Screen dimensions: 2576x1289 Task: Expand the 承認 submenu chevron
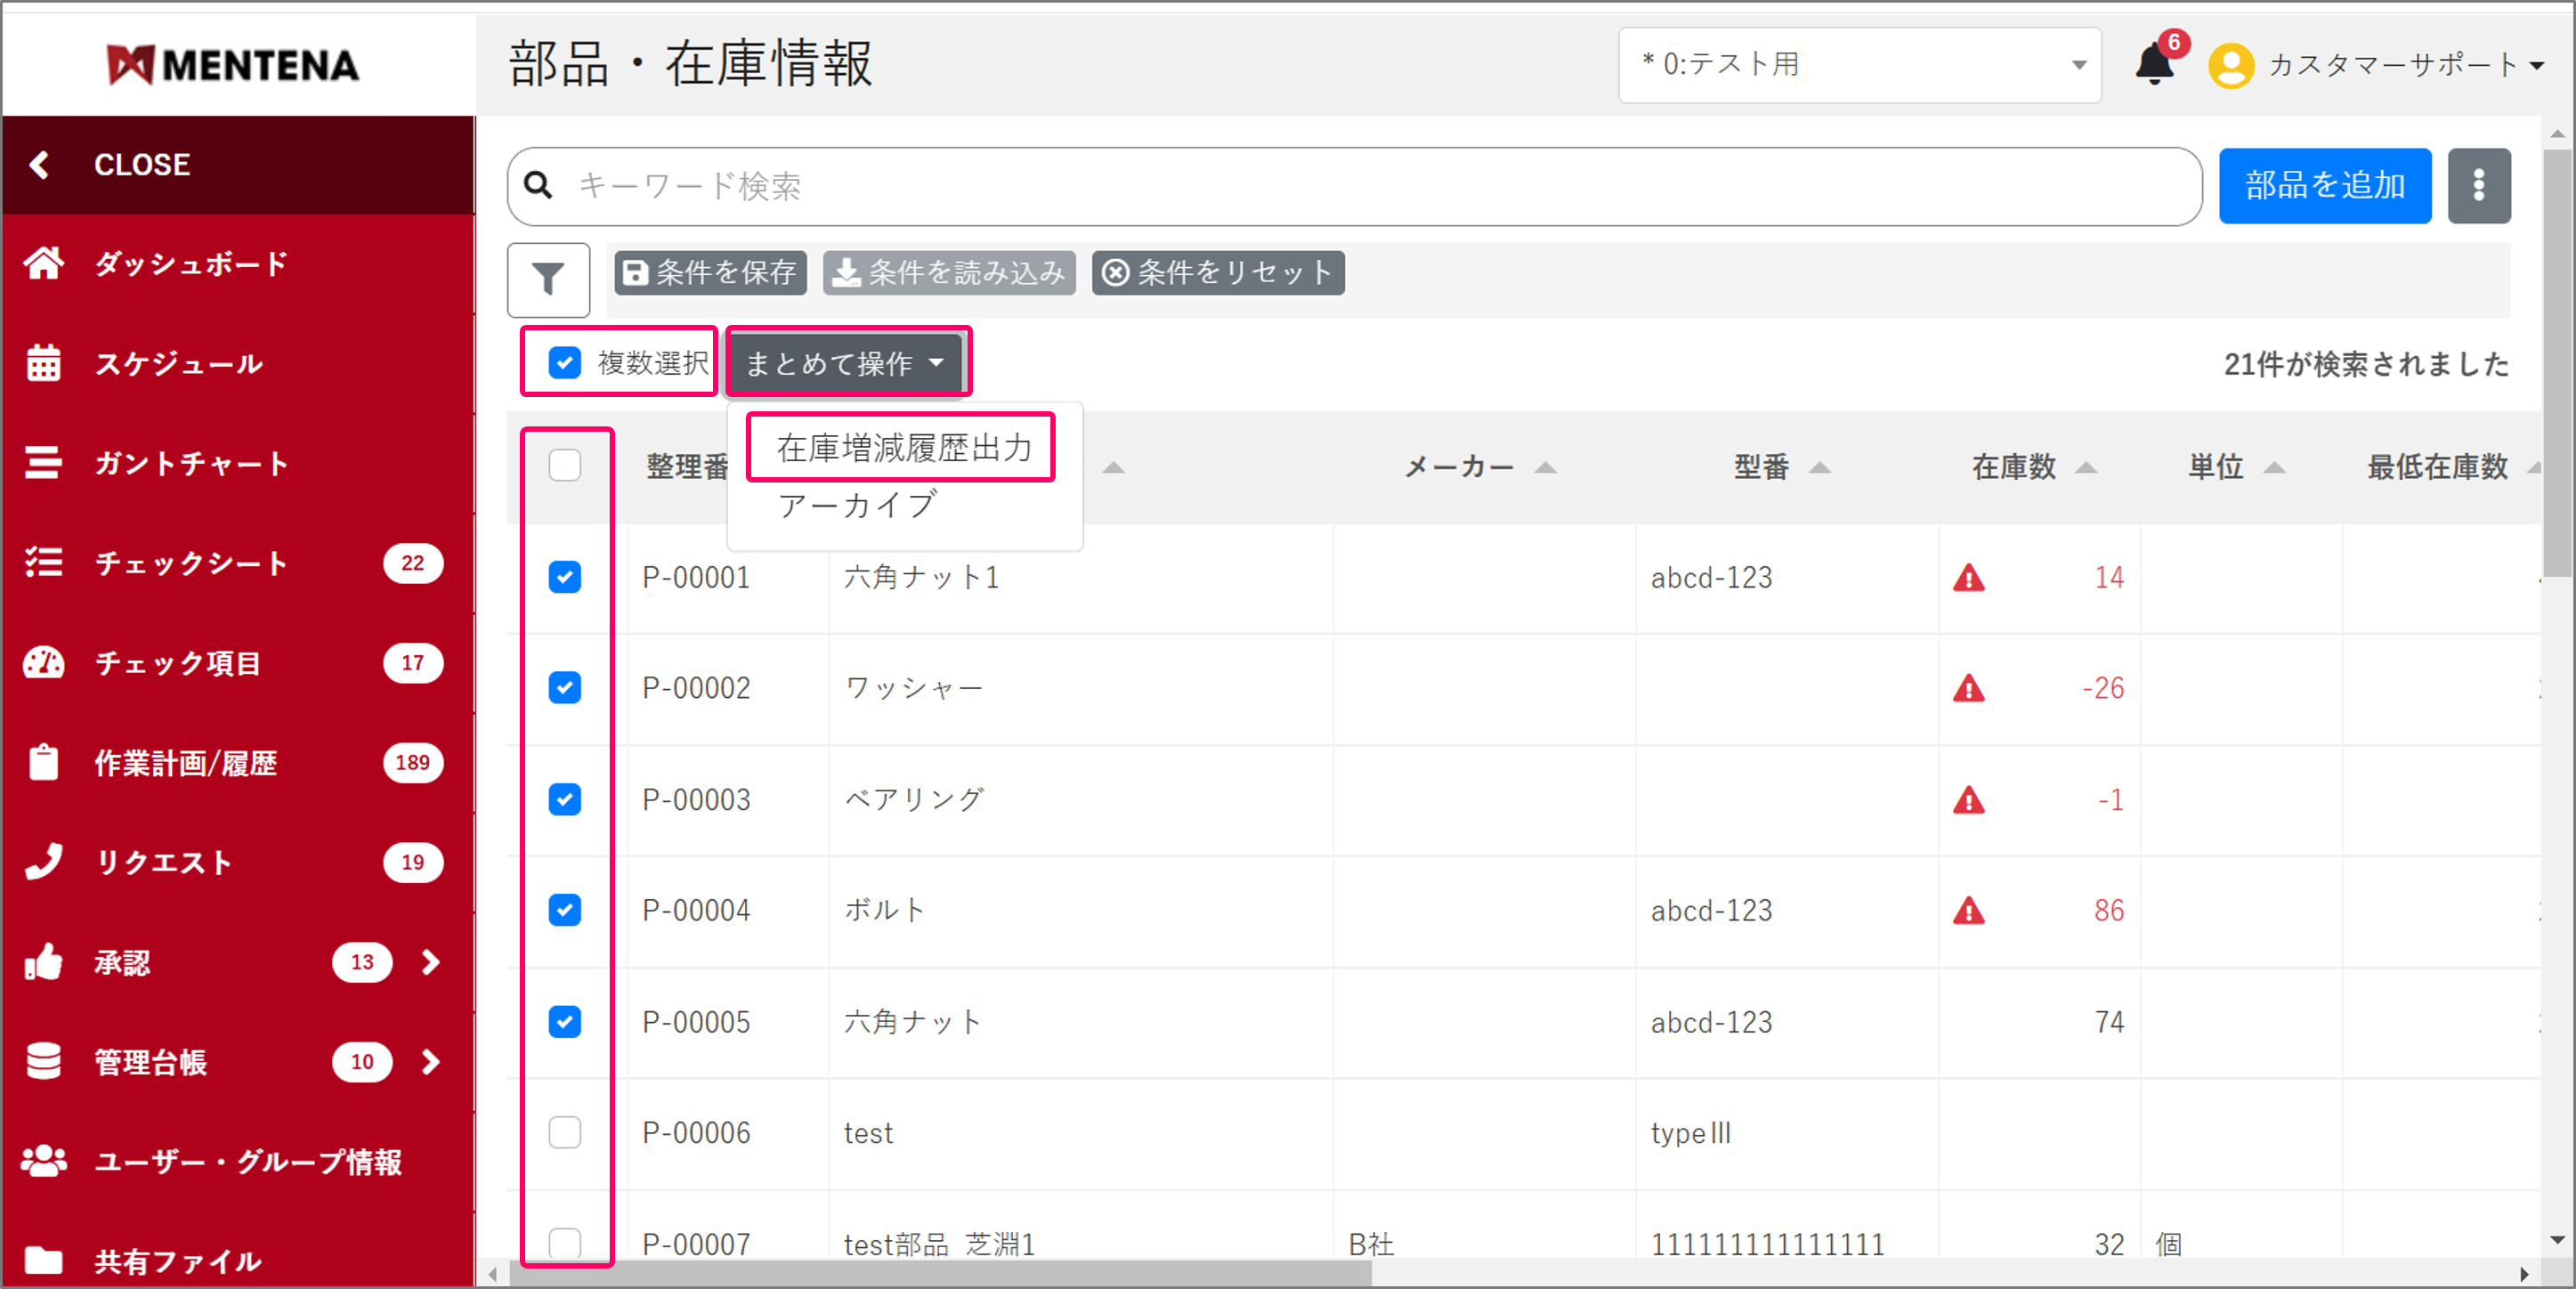(430, 962)
